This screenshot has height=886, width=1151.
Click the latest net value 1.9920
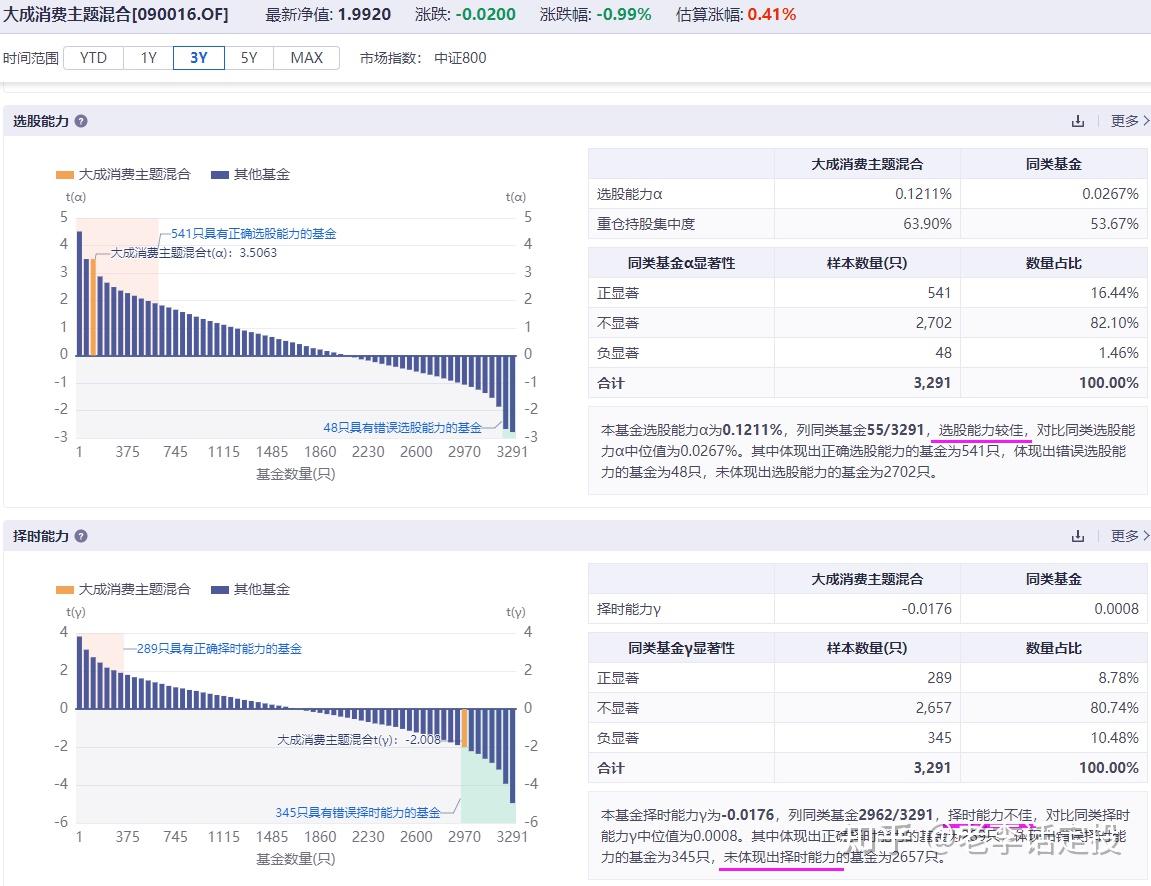pos(364,15)
